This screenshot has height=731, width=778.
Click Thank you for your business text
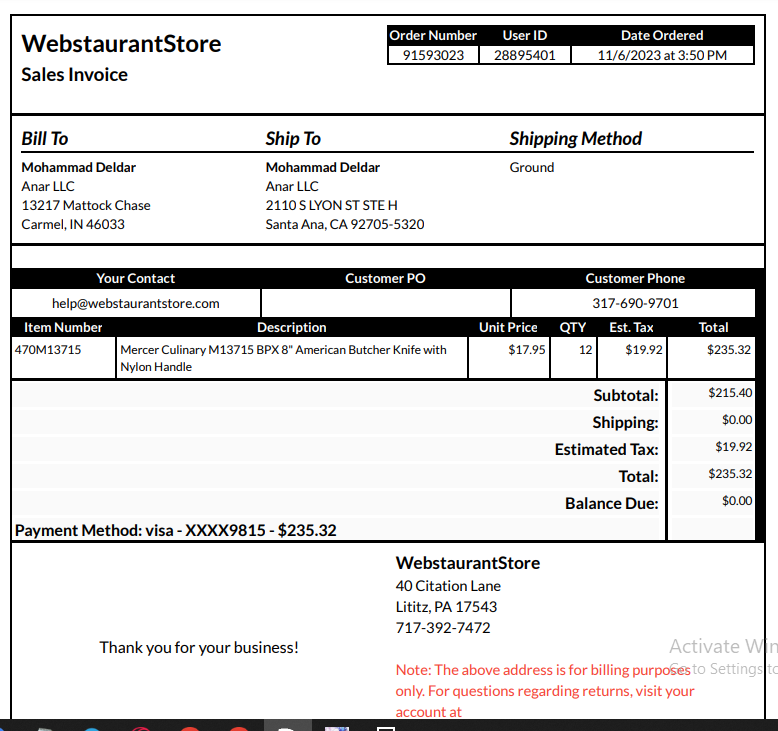198,648
